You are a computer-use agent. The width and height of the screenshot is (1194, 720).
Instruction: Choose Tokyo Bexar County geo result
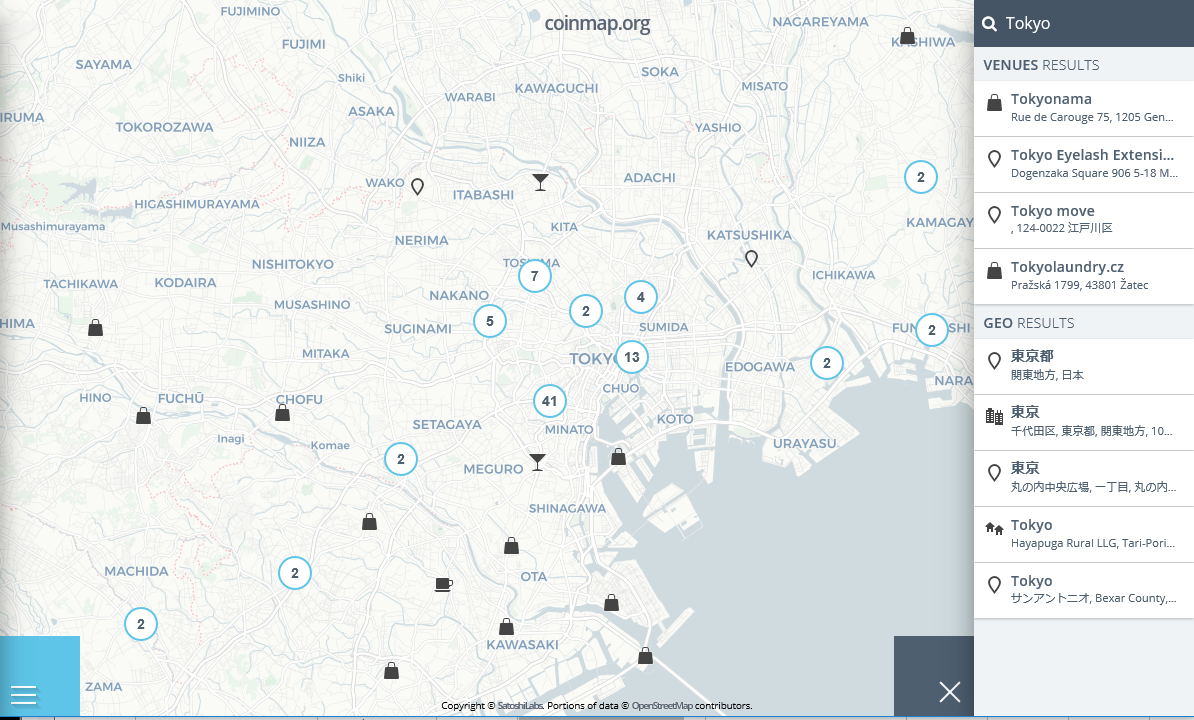click(1083, 590)
